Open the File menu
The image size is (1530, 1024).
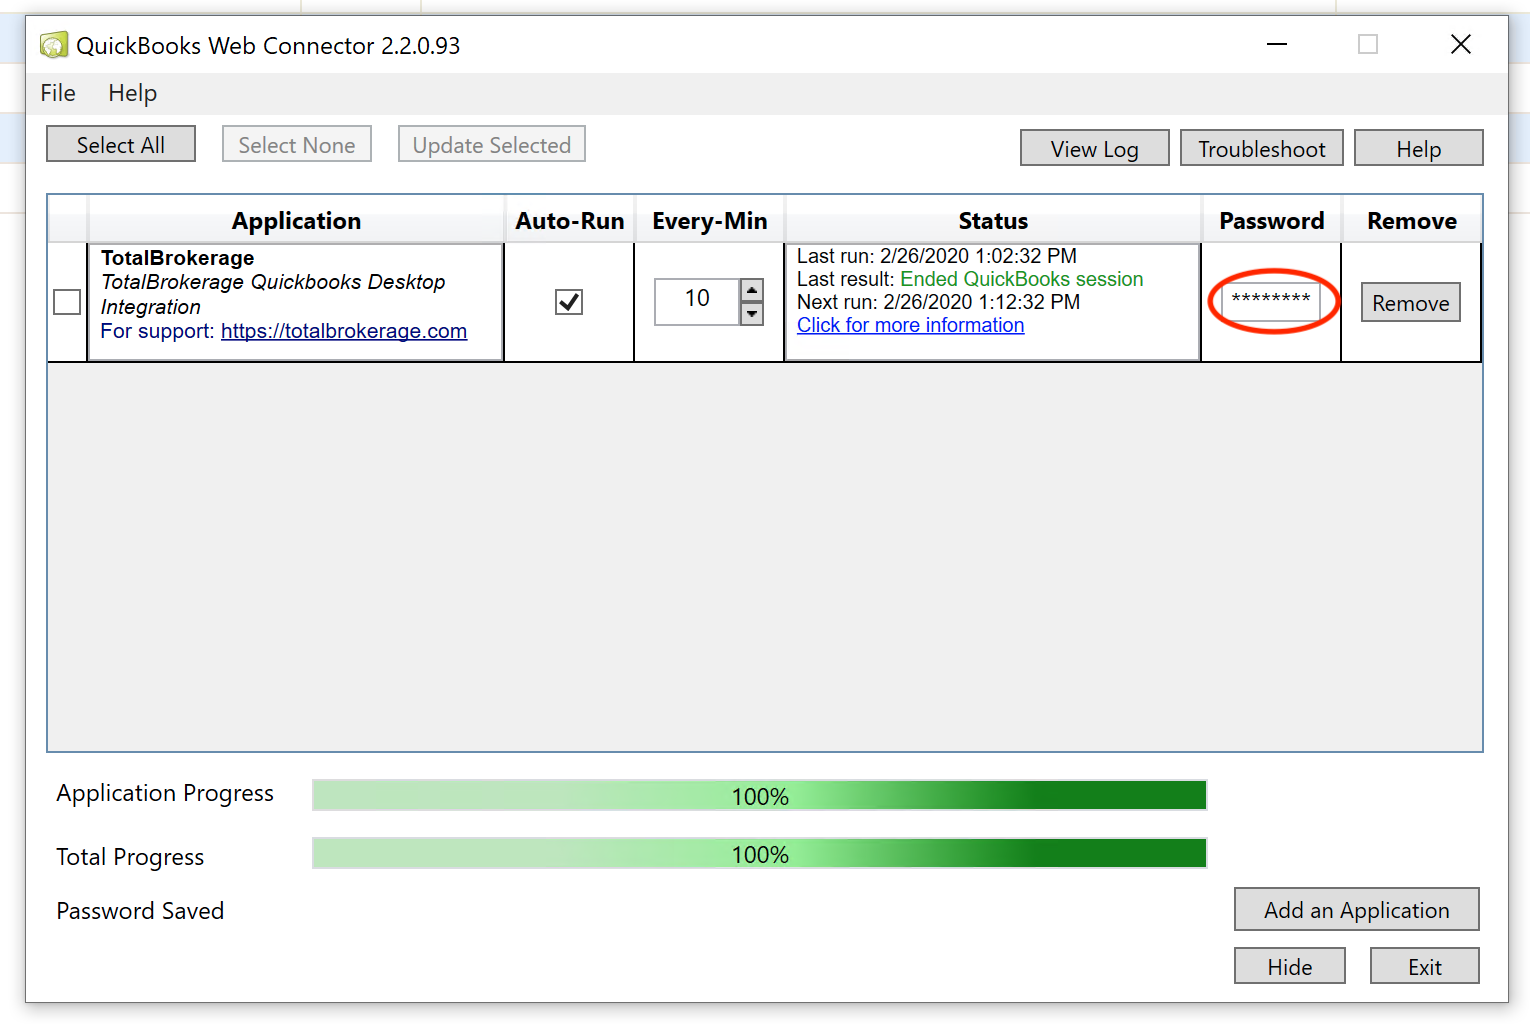point(58,93)
